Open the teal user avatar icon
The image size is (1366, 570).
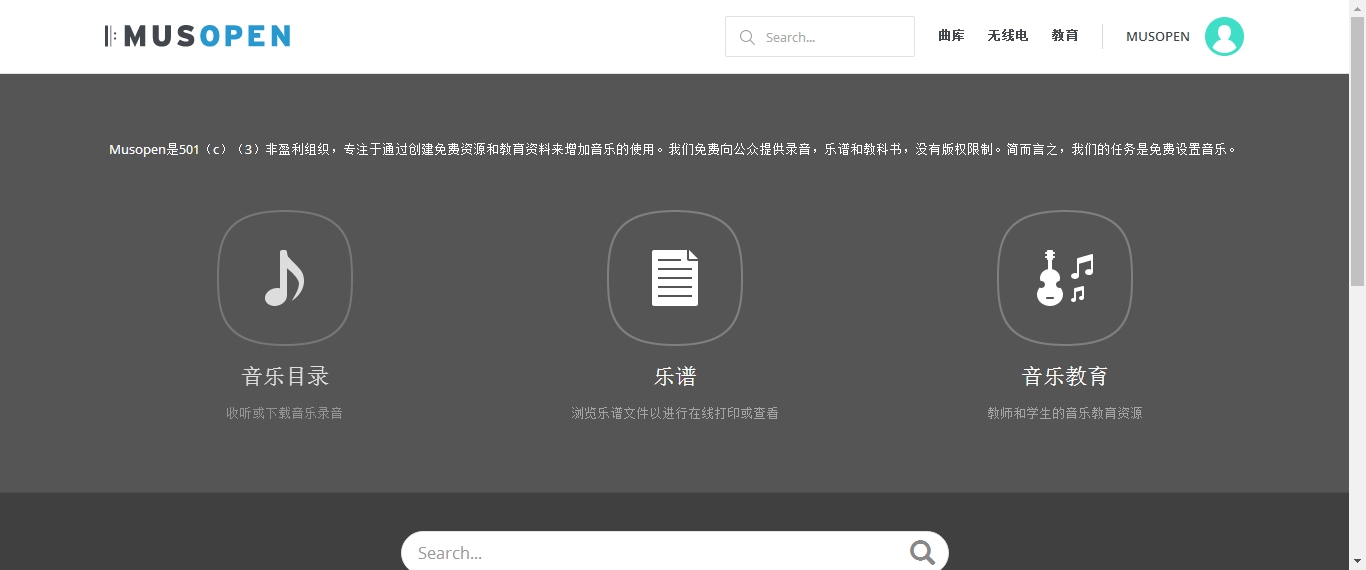[x=1224, y=36]
